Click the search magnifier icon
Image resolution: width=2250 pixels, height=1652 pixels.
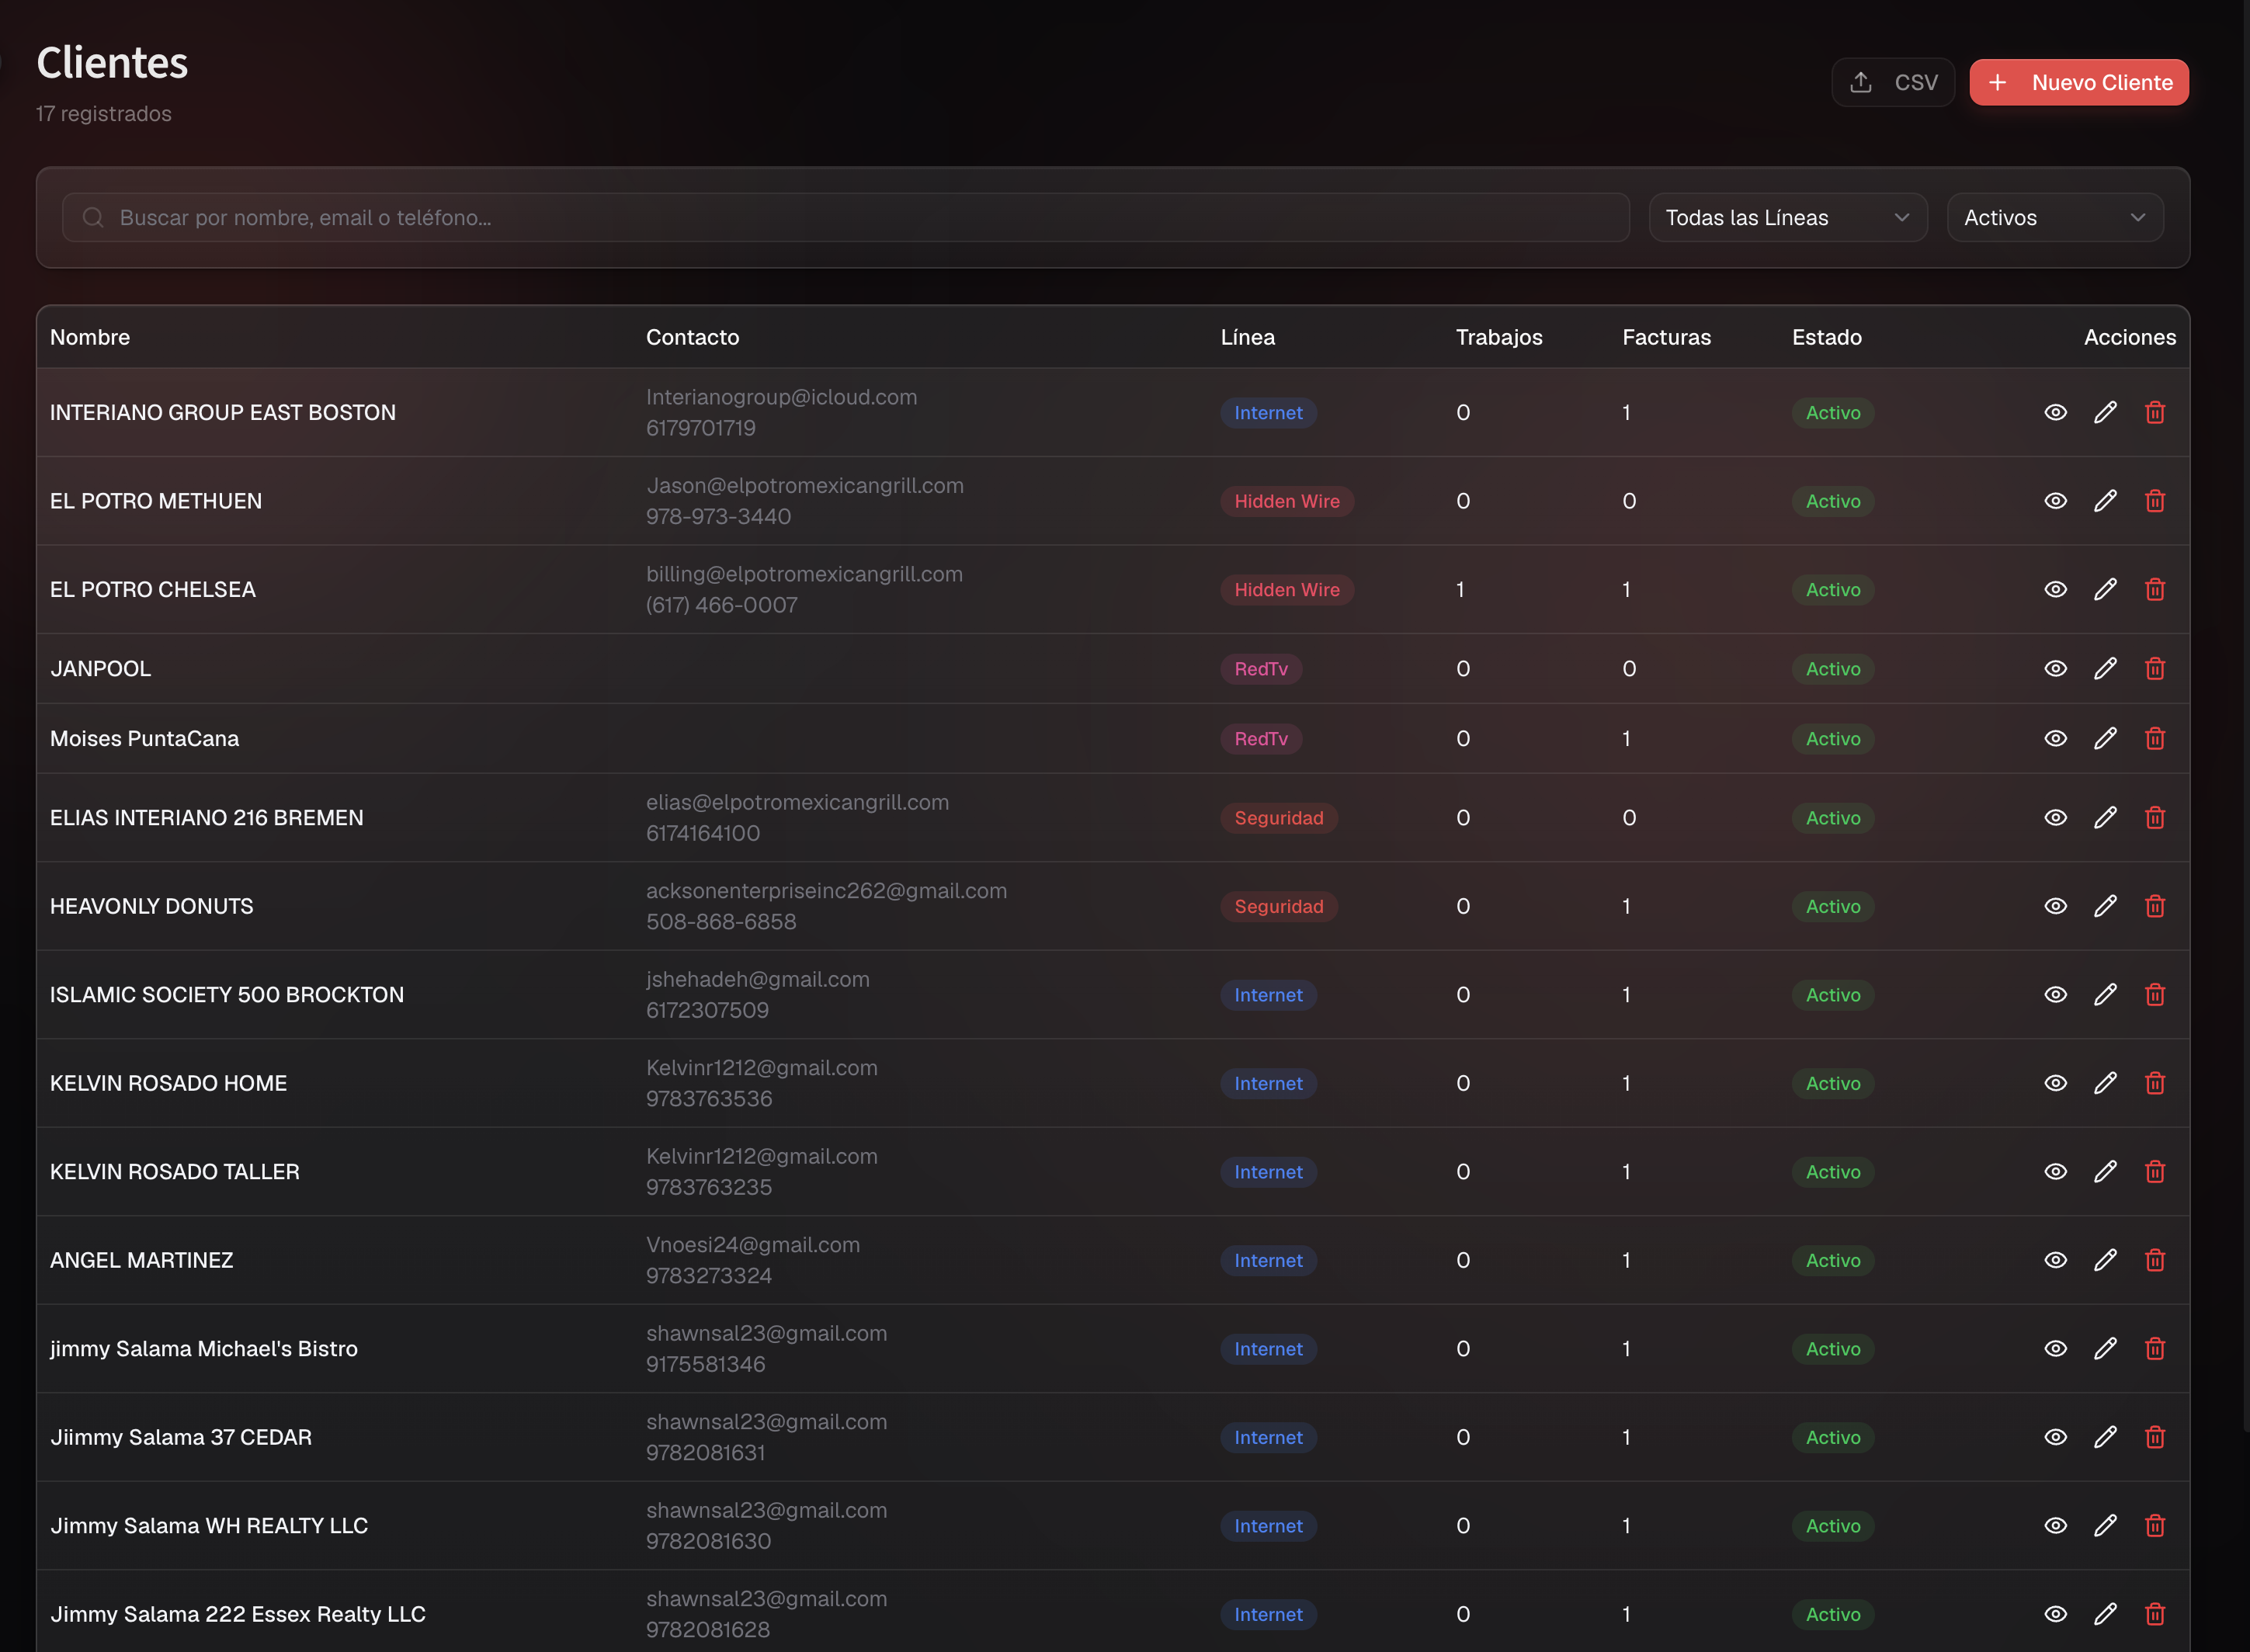coord(93,217)
